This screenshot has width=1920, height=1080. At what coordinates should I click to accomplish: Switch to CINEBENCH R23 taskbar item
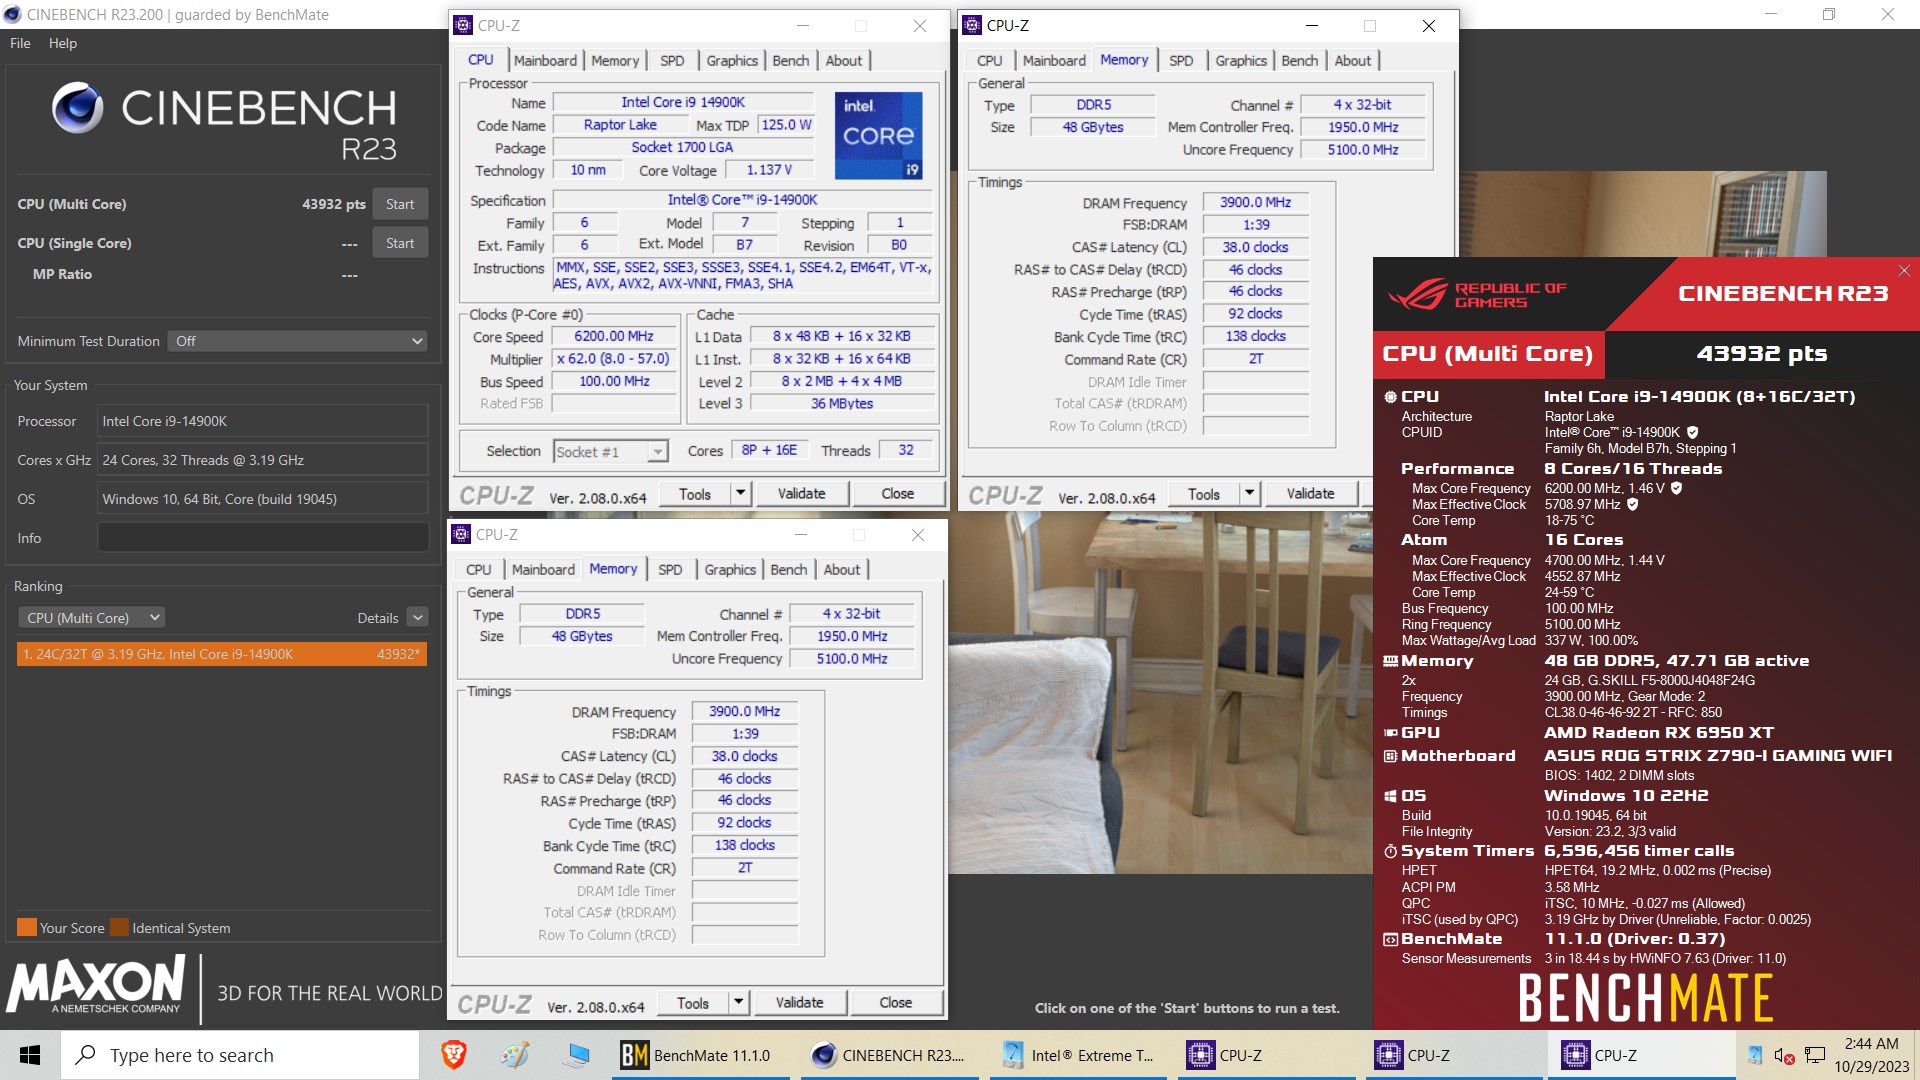point(887,1055)
